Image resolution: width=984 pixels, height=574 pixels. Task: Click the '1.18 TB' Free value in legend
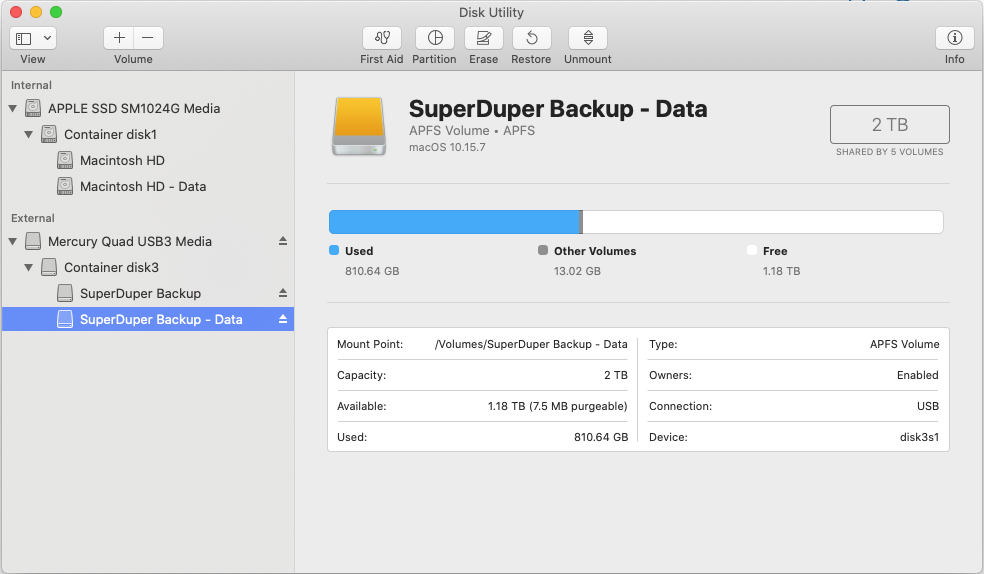click(x=781, y=271)
